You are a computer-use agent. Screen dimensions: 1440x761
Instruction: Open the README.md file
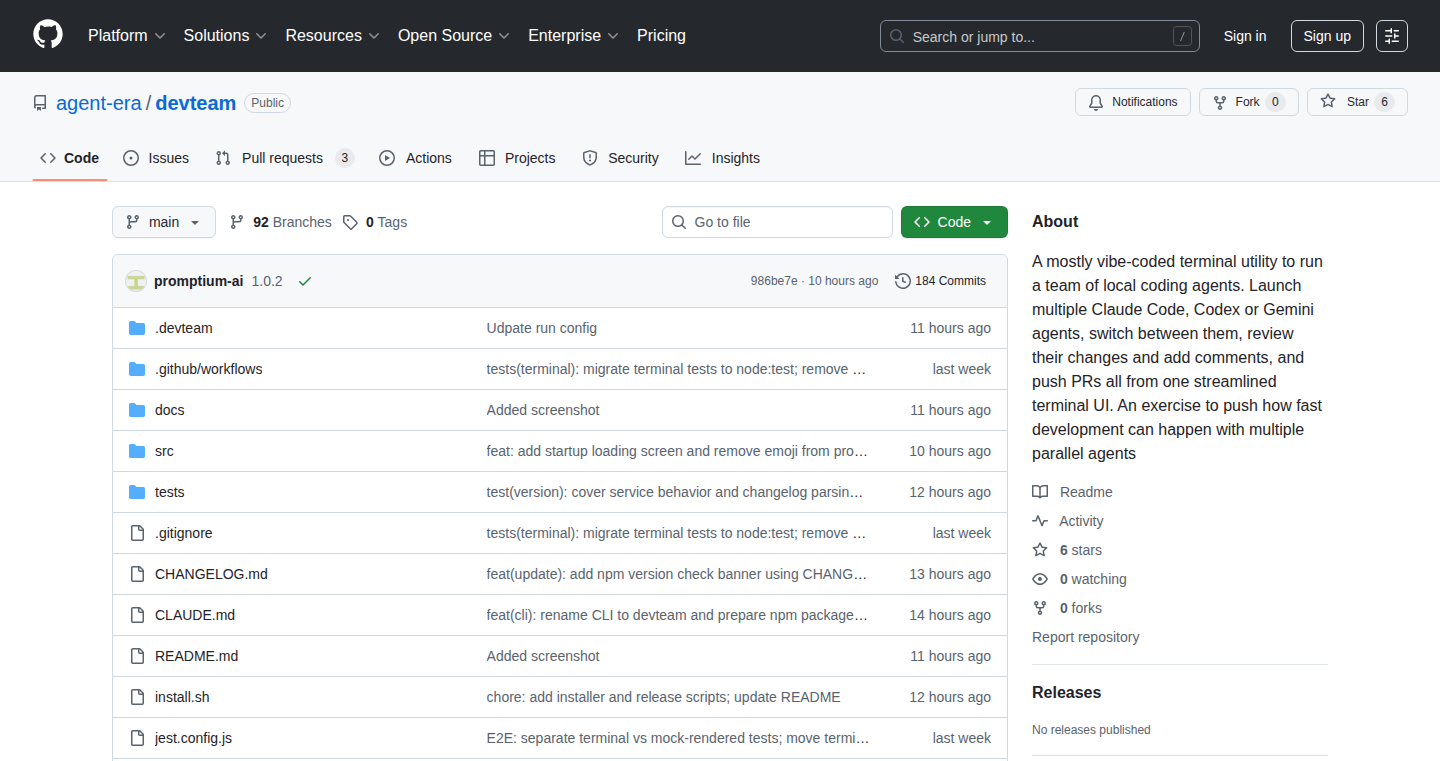point(197,656)
